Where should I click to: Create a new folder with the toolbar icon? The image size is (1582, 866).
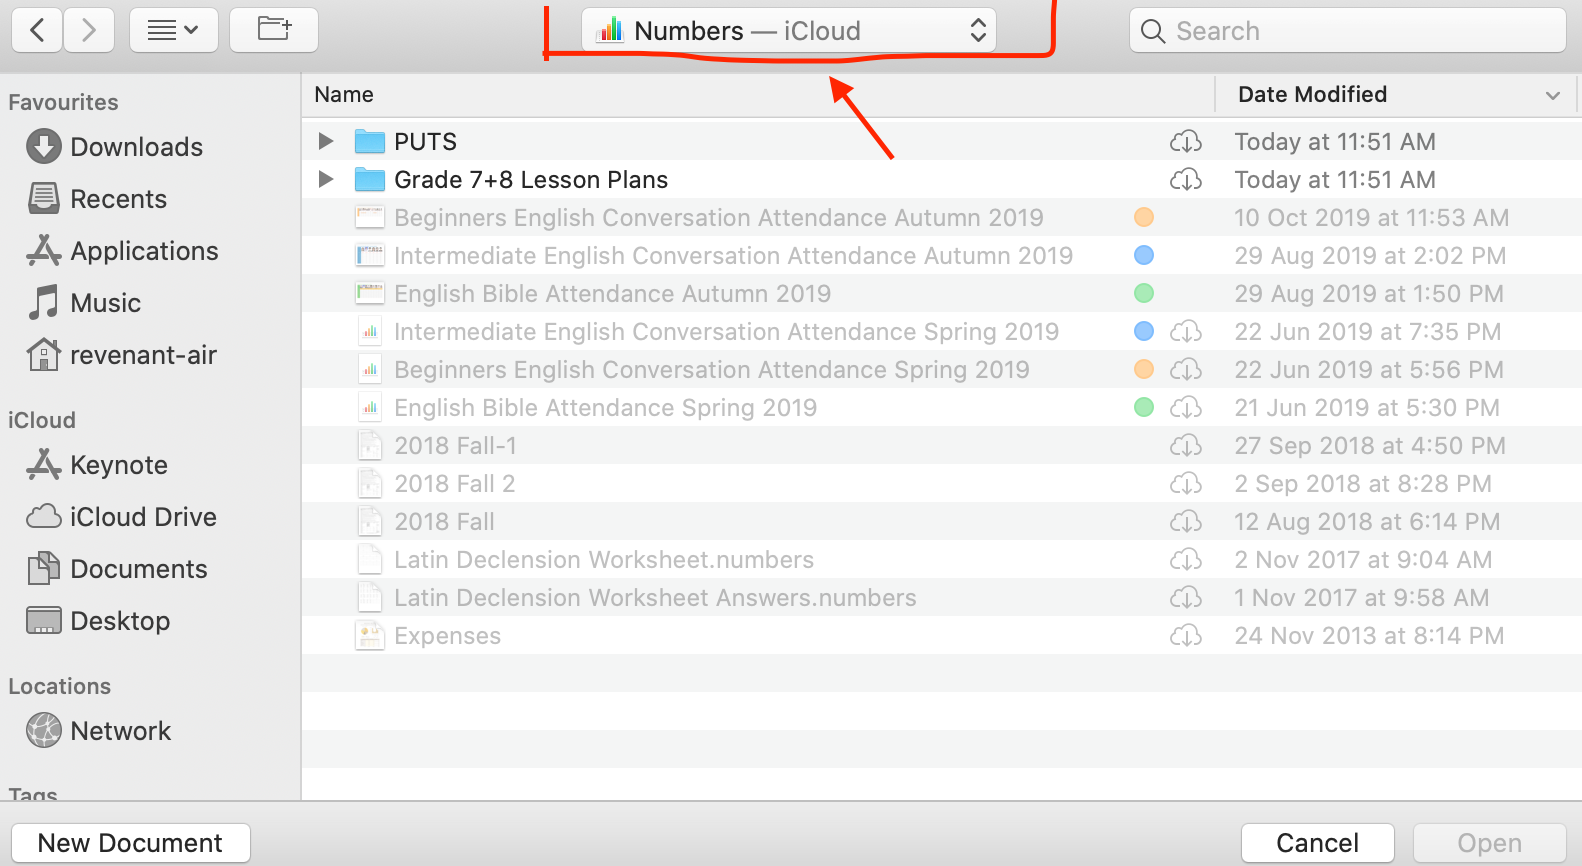pyautogui.click(x=274, y=30)
